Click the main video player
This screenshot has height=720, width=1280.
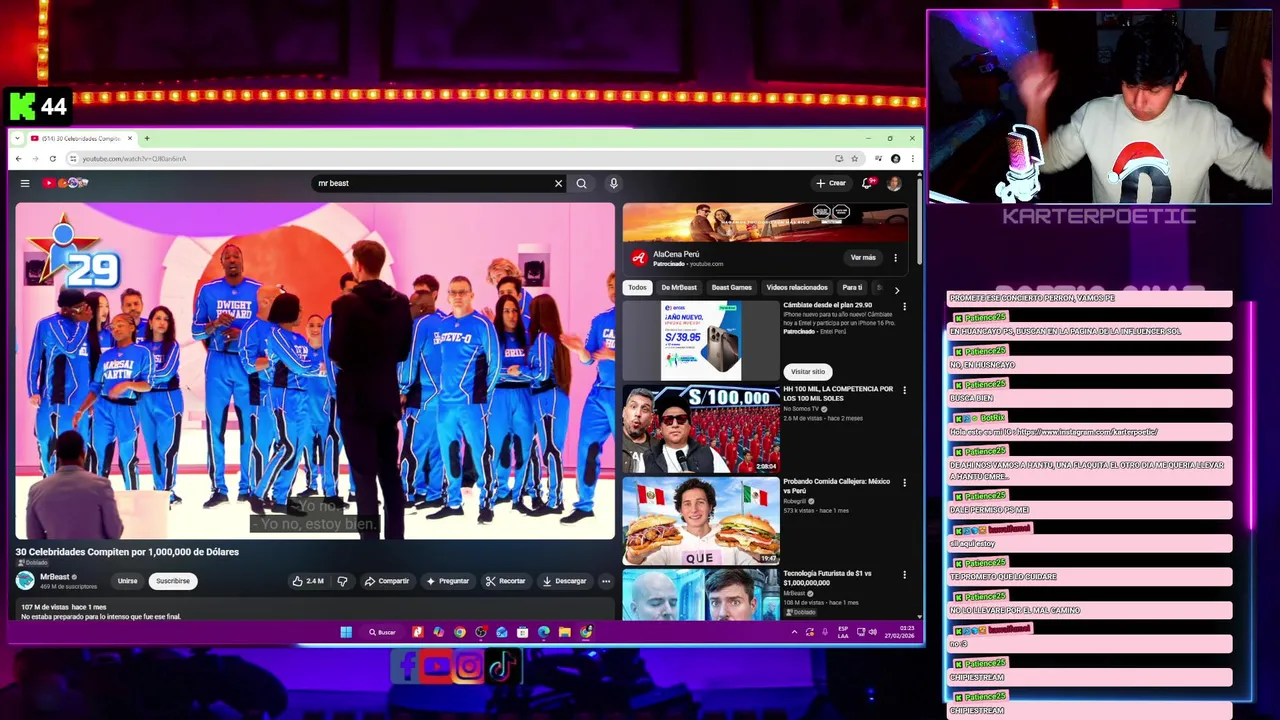(x=315, y=371)
